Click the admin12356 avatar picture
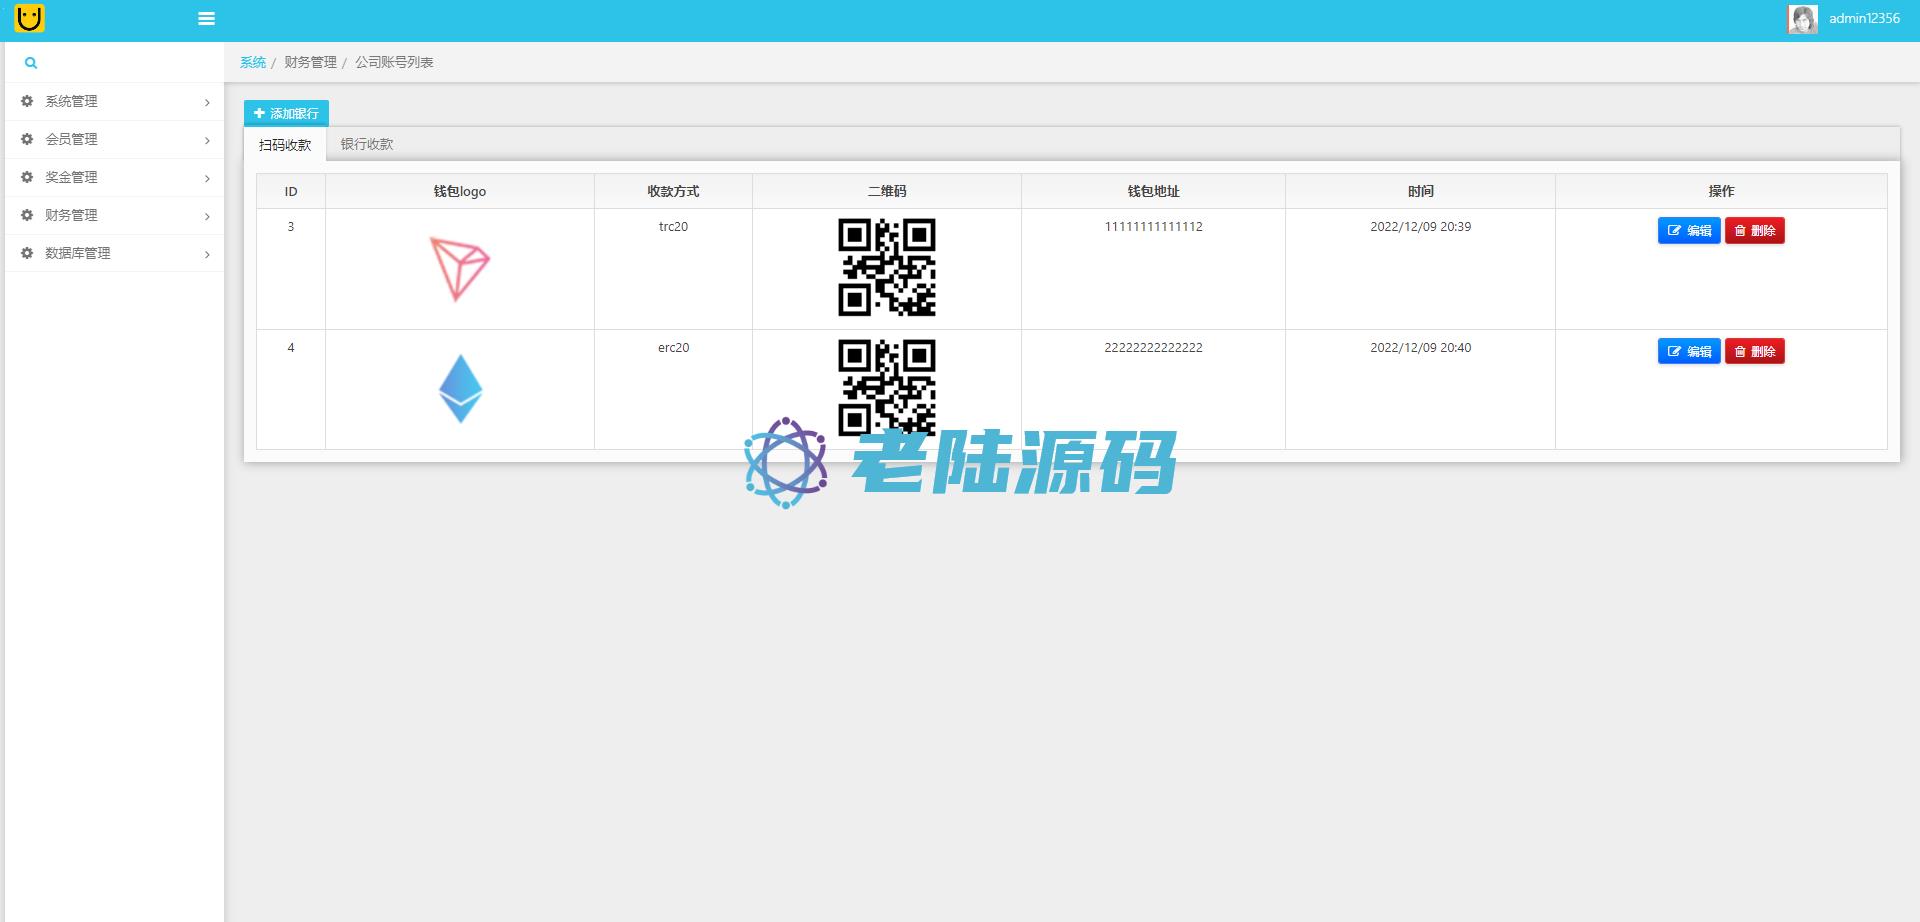1920x922 pixels. pyautogui.click(x=1802, y=19)
